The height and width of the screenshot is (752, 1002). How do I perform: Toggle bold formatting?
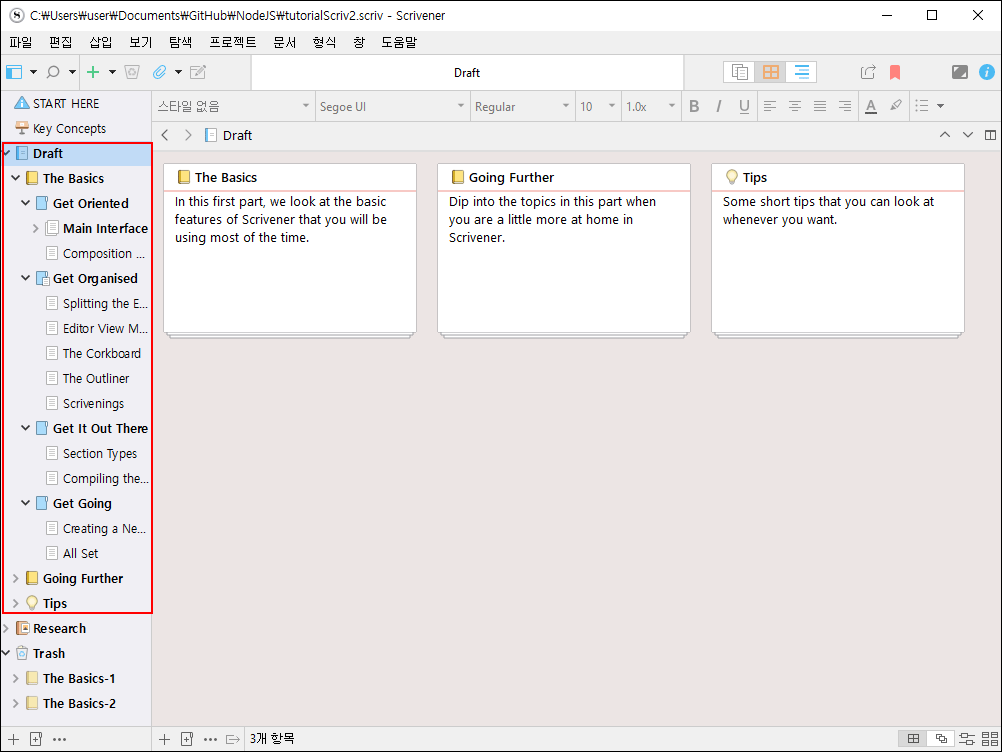pos(694,106)
